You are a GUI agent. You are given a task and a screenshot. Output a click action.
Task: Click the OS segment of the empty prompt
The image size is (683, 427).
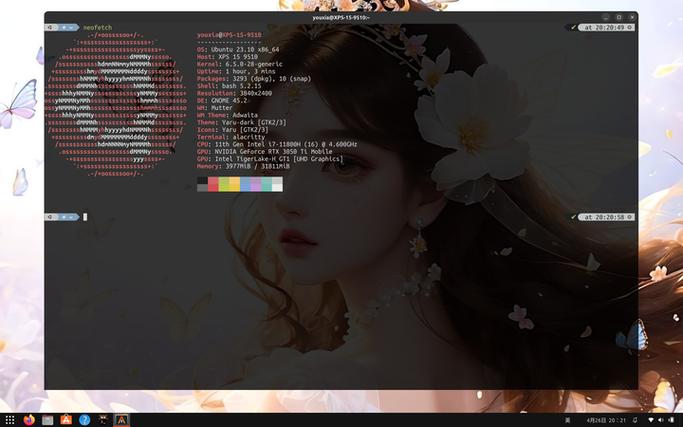pos(50,217)
